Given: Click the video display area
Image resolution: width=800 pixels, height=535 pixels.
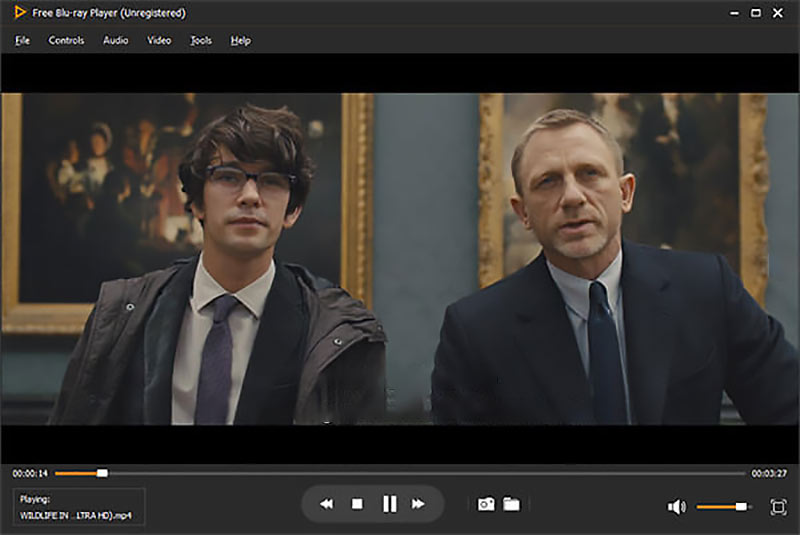Looking at the screenshot, I should pos(400,260).
